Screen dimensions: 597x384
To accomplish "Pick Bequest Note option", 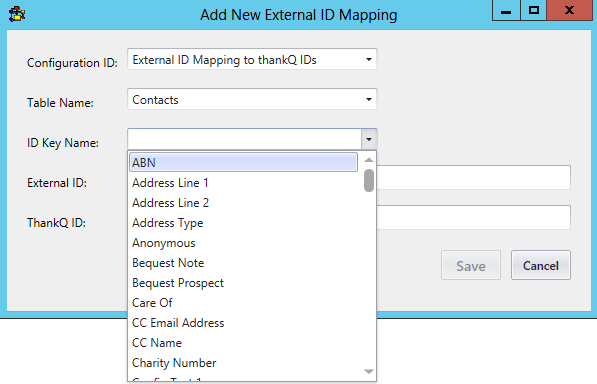I will (x=243, y=263).
